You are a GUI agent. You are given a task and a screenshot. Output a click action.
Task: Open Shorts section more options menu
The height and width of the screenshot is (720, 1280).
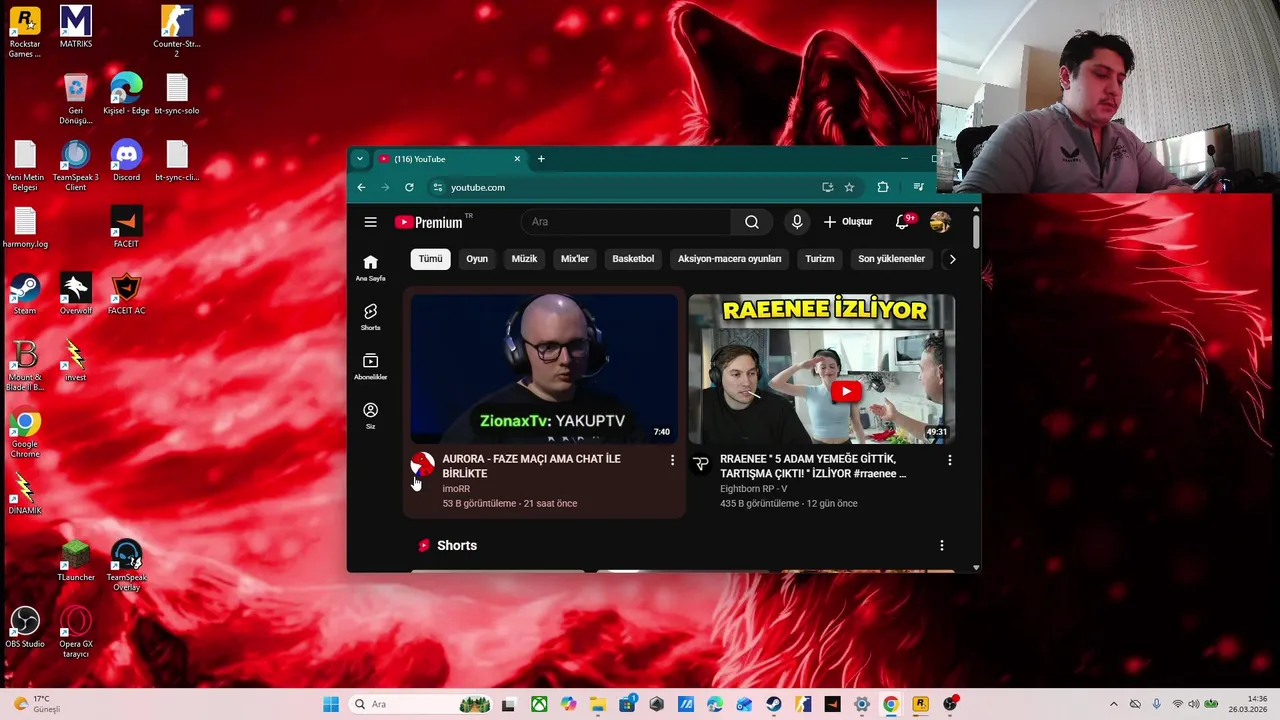(941, 545)
